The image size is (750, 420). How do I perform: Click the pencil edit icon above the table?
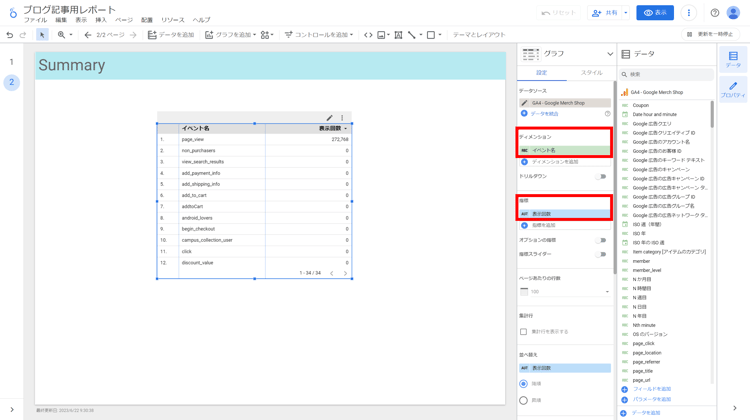tap(329, 118)
